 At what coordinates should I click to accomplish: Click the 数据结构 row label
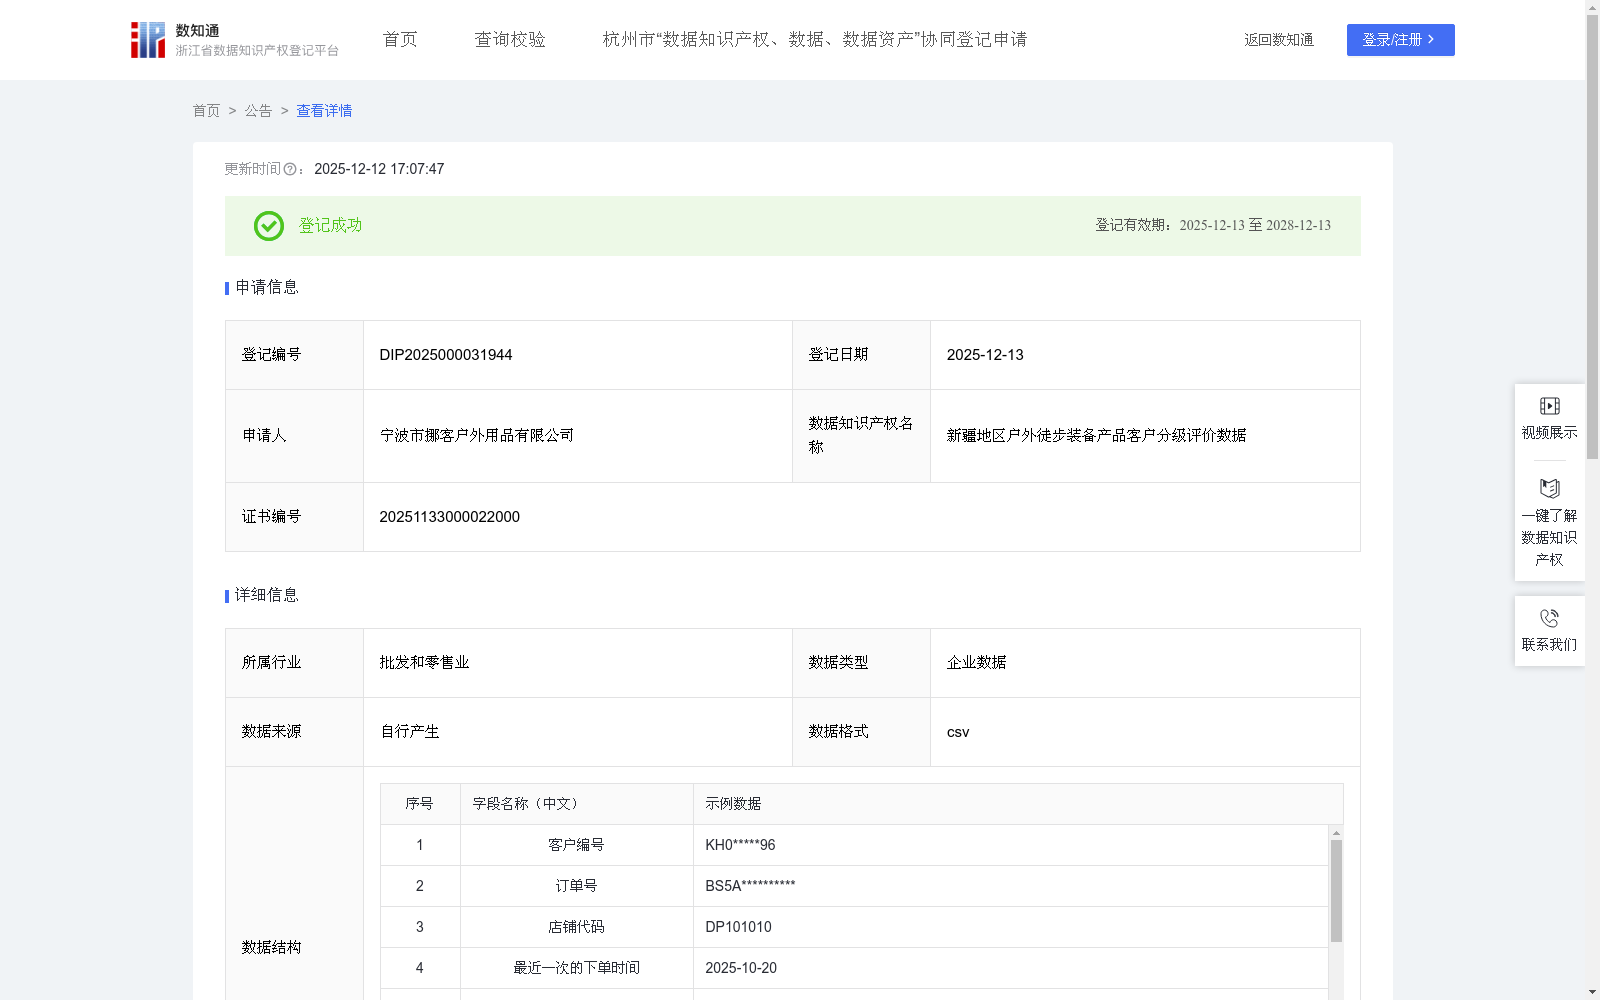[271, 948]
